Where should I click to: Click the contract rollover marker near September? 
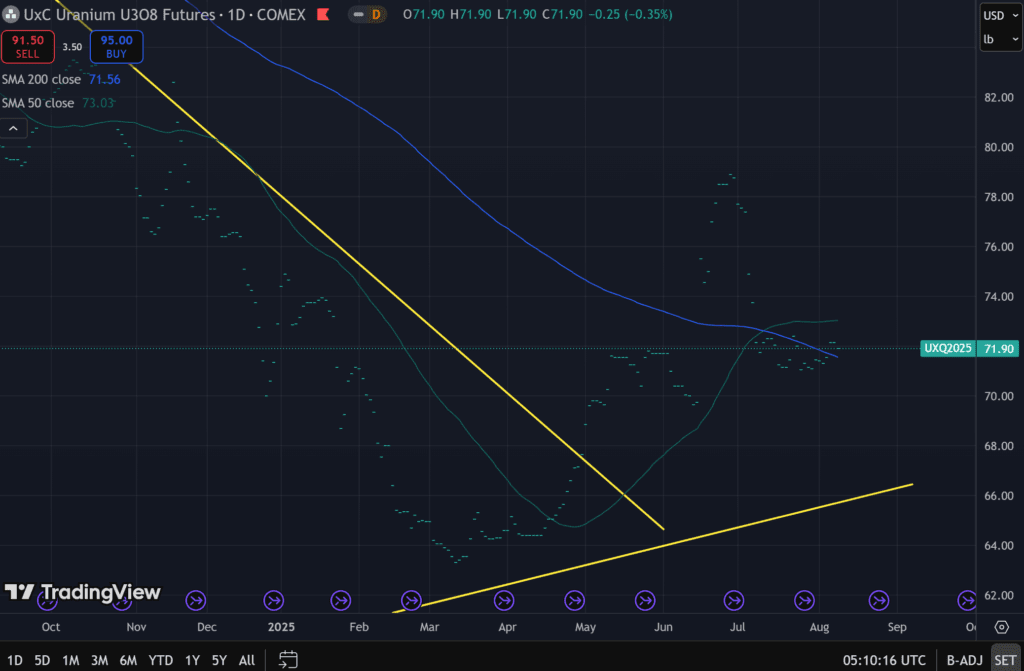[x=879, y=600]
